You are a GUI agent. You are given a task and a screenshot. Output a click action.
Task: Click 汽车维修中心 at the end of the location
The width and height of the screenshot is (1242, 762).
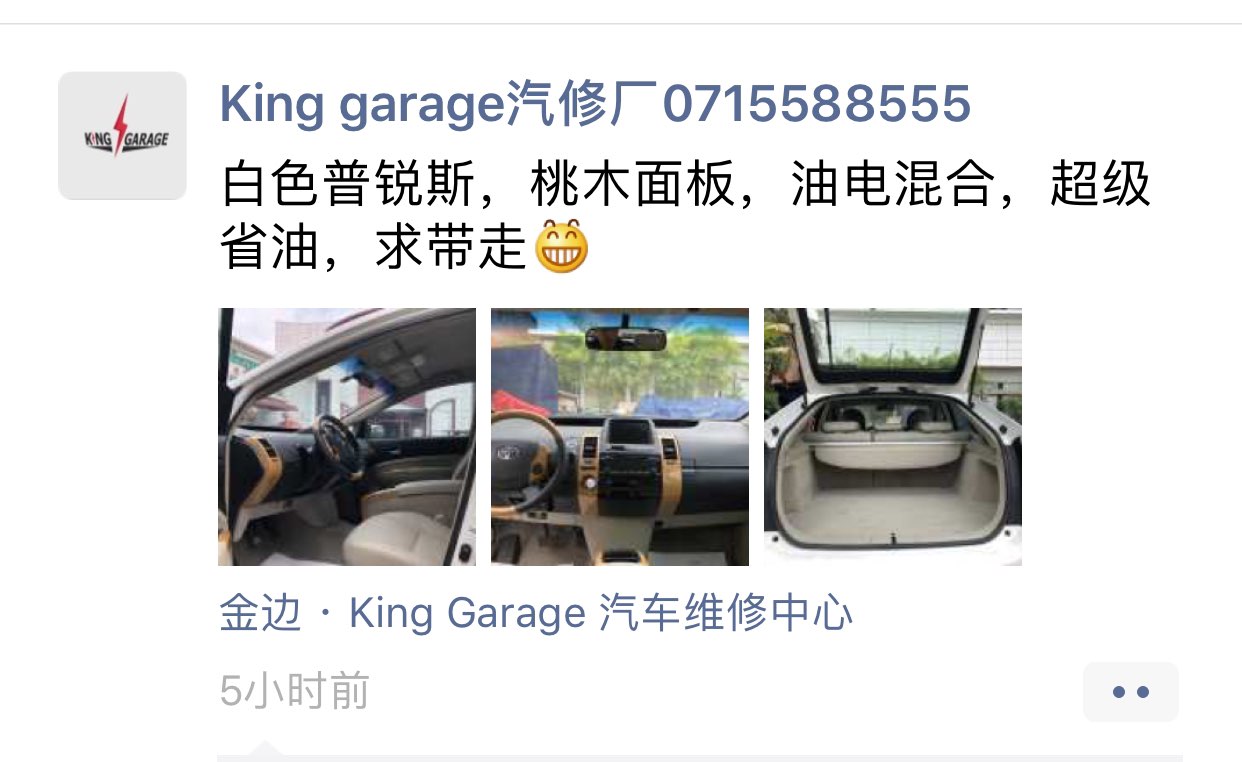727,613
